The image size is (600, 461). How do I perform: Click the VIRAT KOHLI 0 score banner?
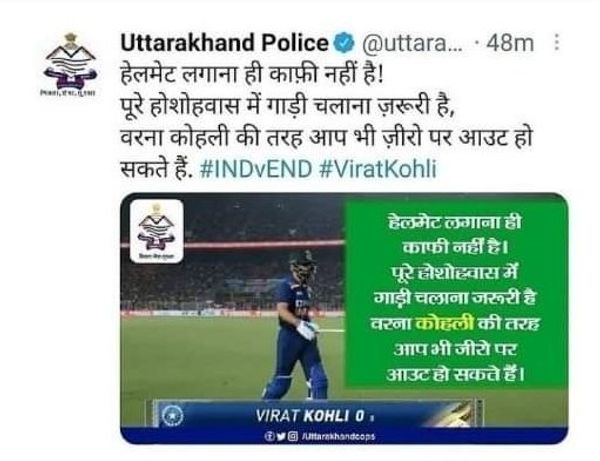[x=318, y=414]
